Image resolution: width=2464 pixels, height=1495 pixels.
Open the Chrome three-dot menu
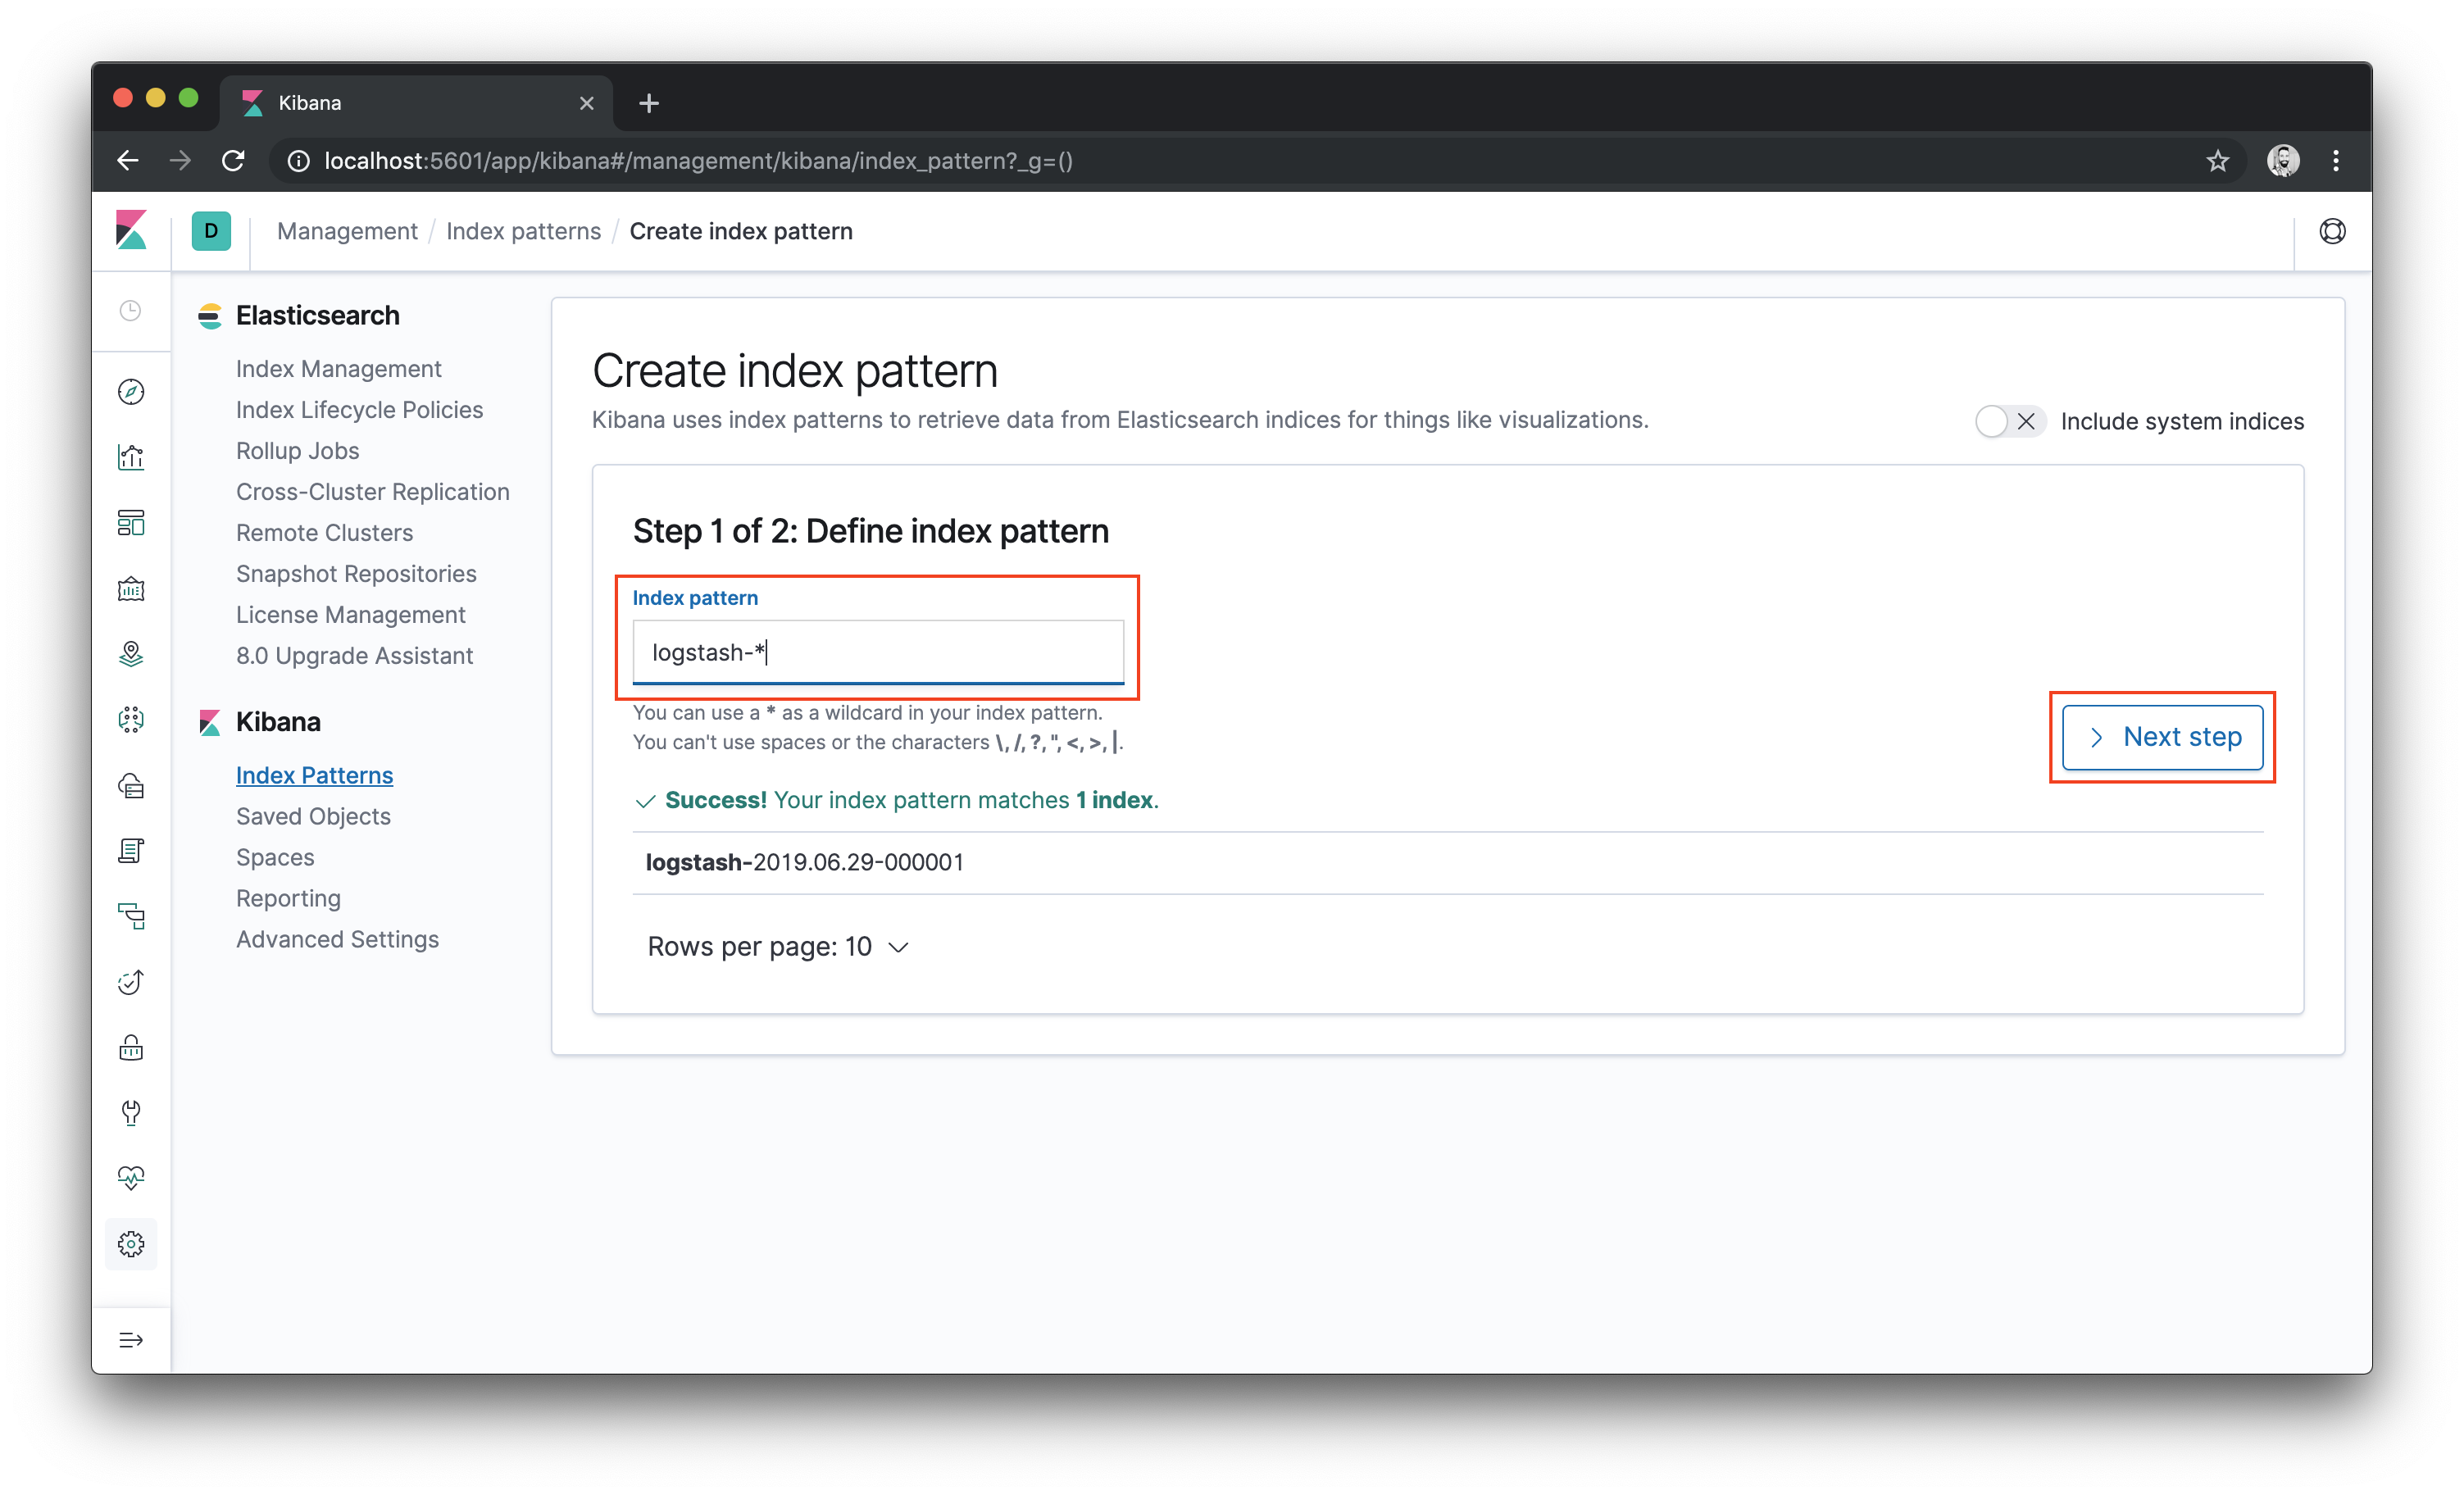tap(2336, 161)
